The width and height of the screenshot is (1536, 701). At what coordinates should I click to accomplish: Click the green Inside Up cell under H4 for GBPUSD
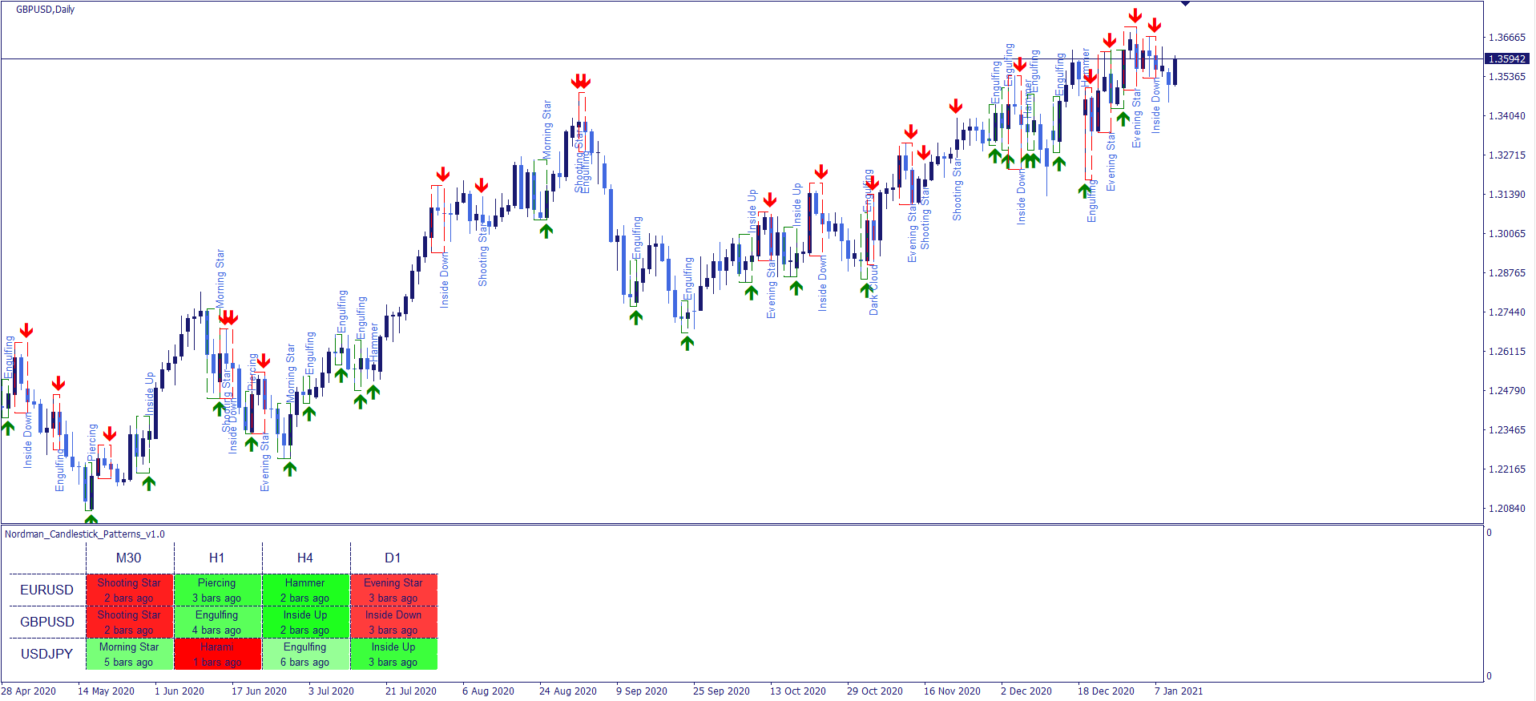pyautogui.click(x=305, y=621)
